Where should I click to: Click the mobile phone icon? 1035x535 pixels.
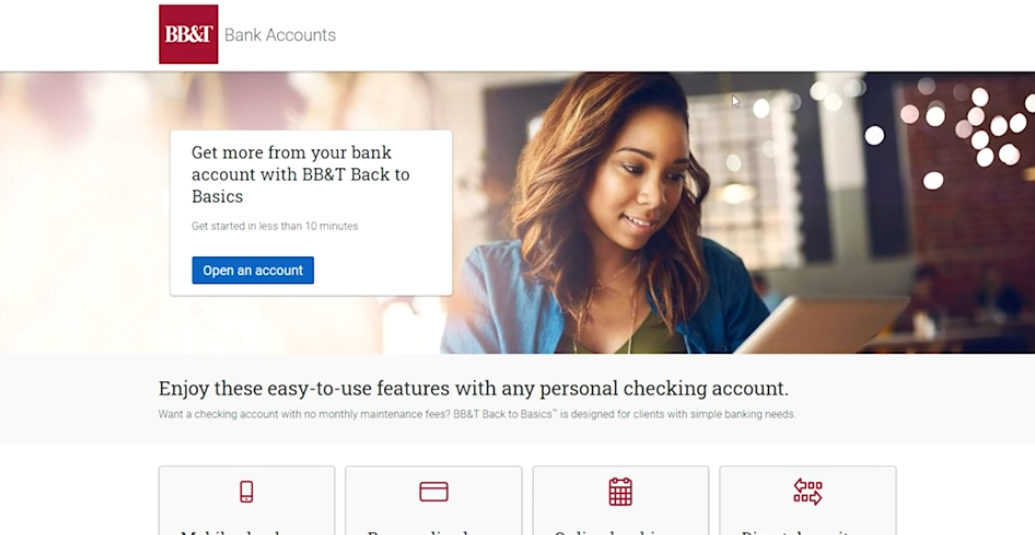[x=246, y=491]
